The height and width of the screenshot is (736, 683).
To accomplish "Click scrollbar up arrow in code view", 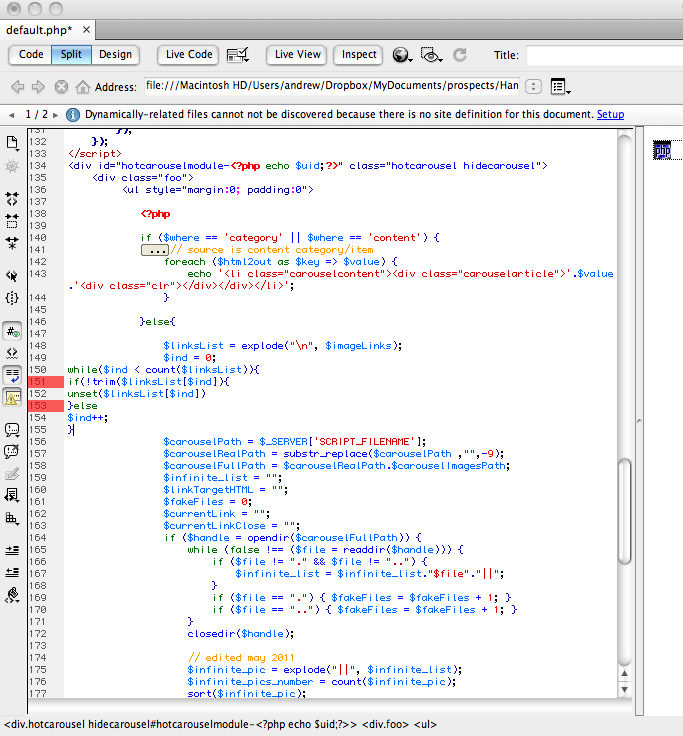I will click(x=624, y=674).
